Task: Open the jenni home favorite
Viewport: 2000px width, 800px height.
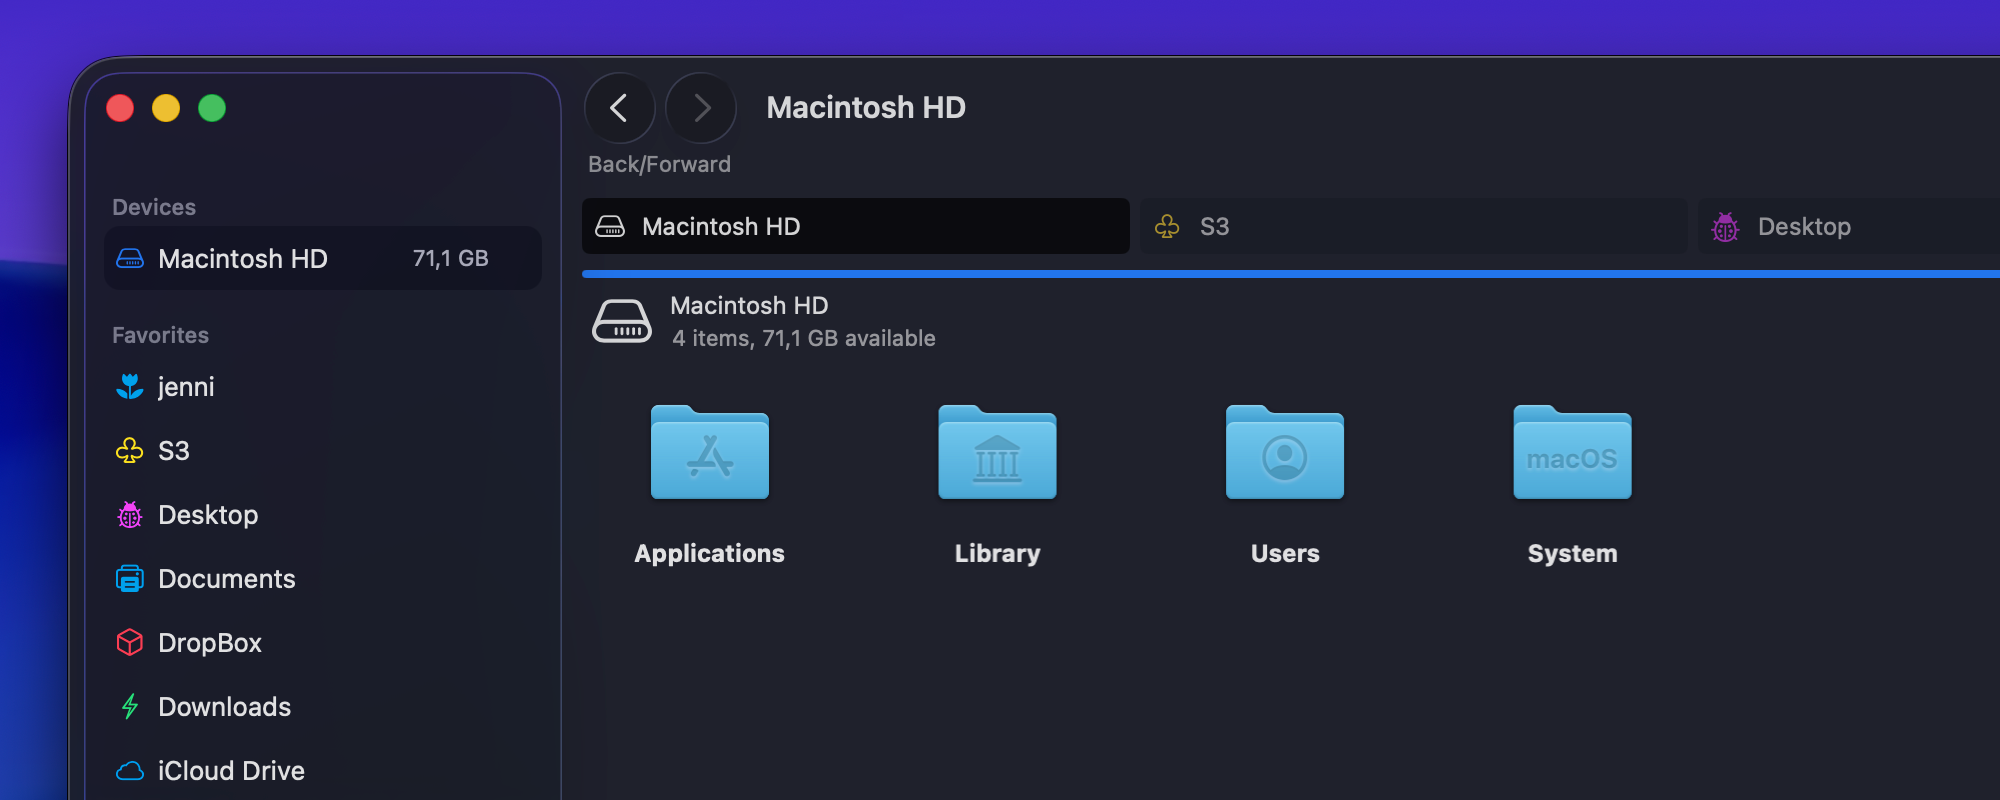Action: [x=323, y=387]
